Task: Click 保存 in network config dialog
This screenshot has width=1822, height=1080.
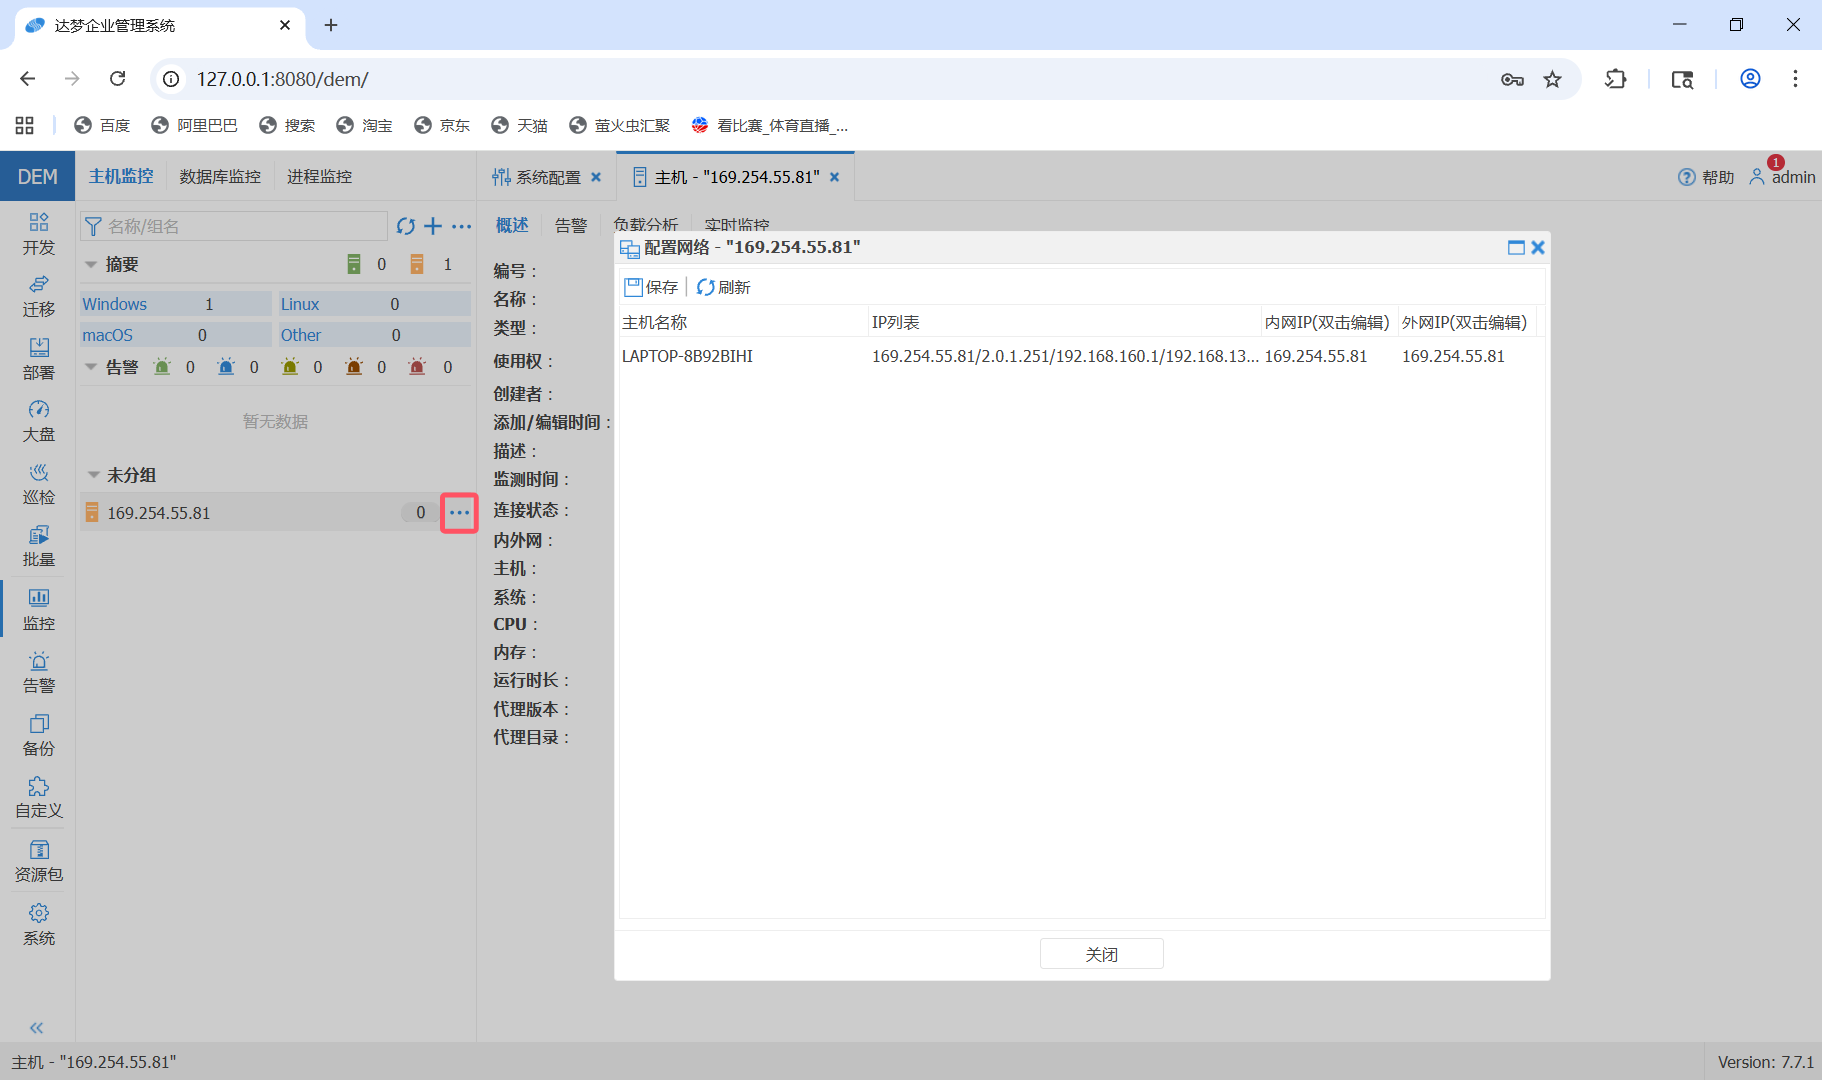Action: (651, 287)
